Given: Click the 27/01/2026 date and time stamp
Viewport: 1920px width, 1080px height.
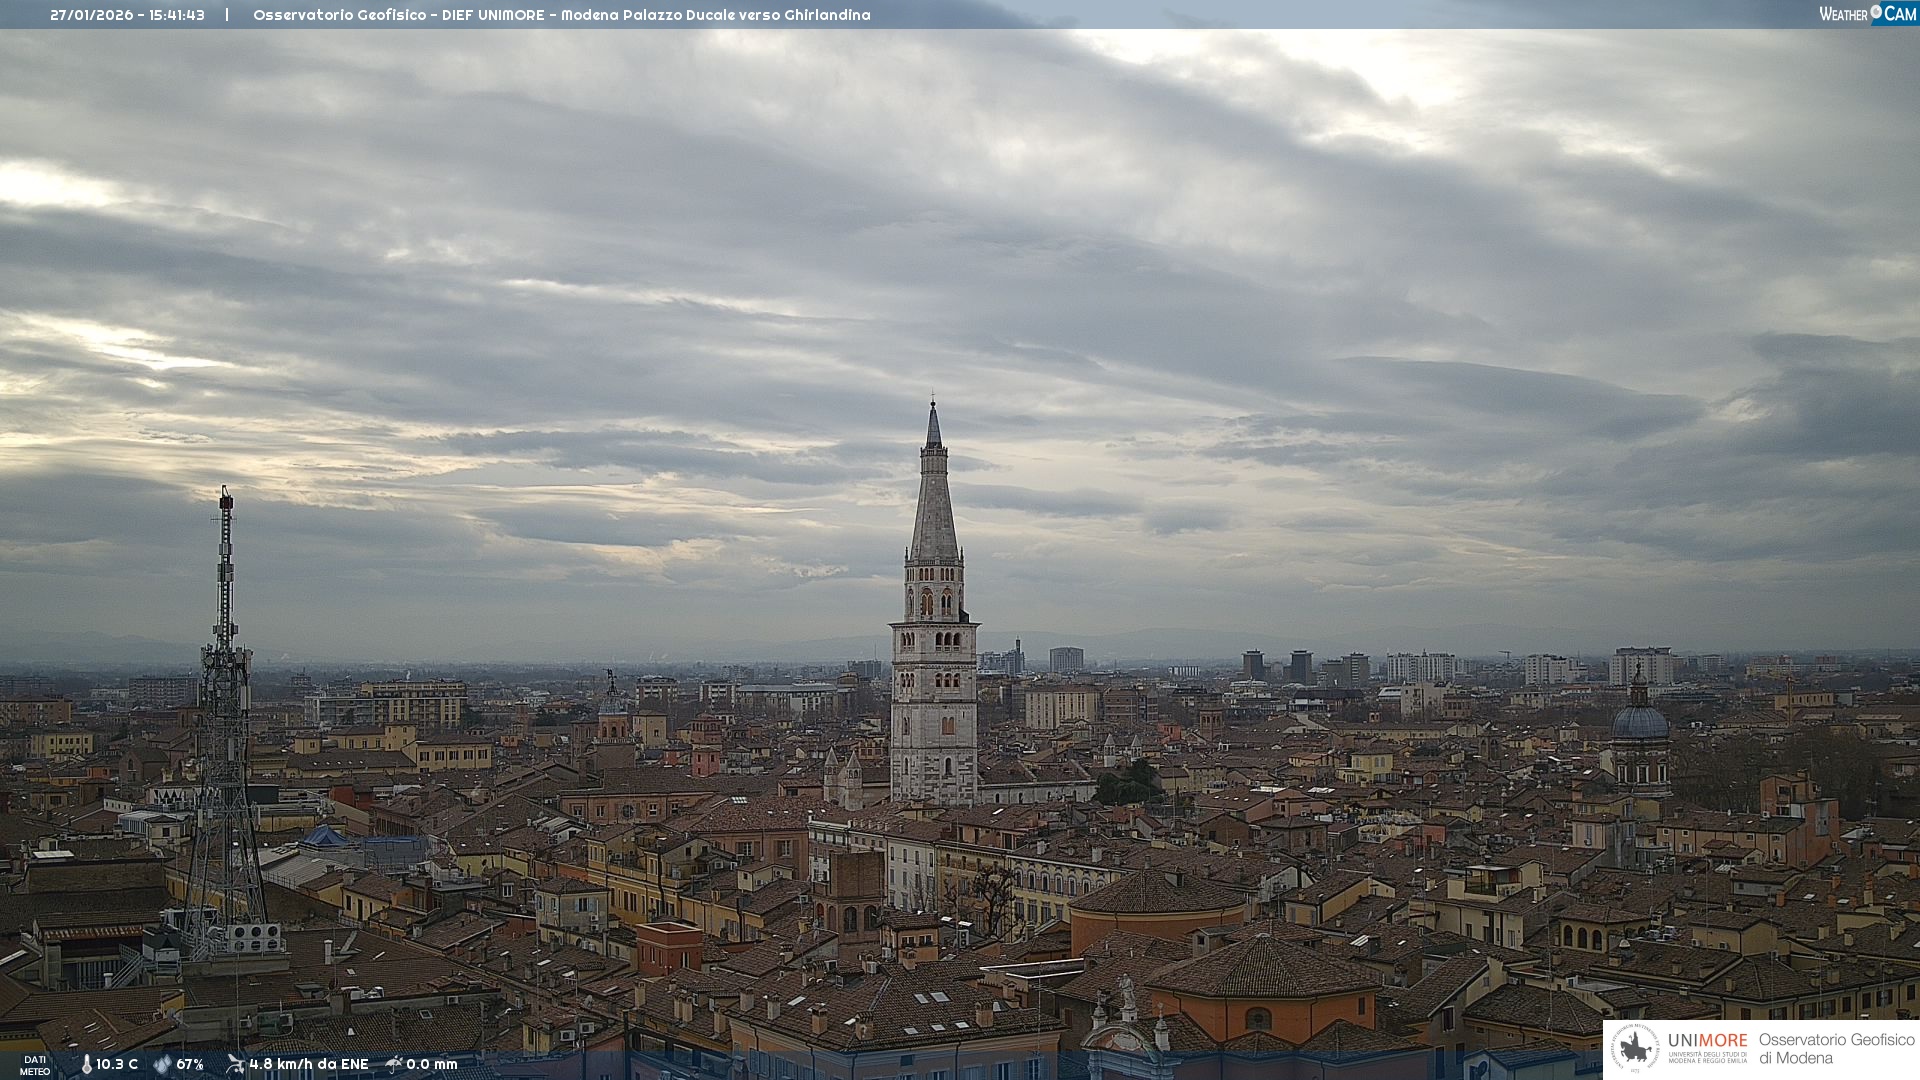Looking at the screenshot, I should click(127, 15).
